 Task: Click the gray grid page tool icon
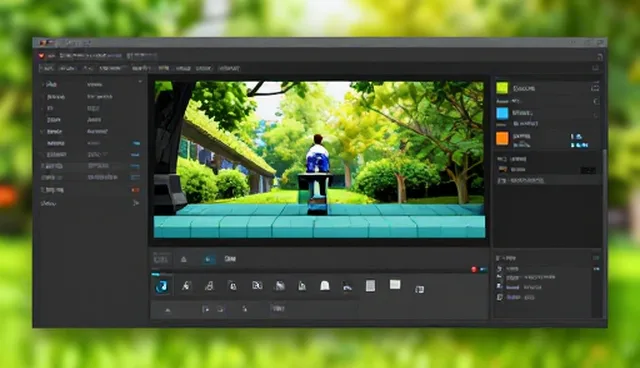[x=370, y=286]
